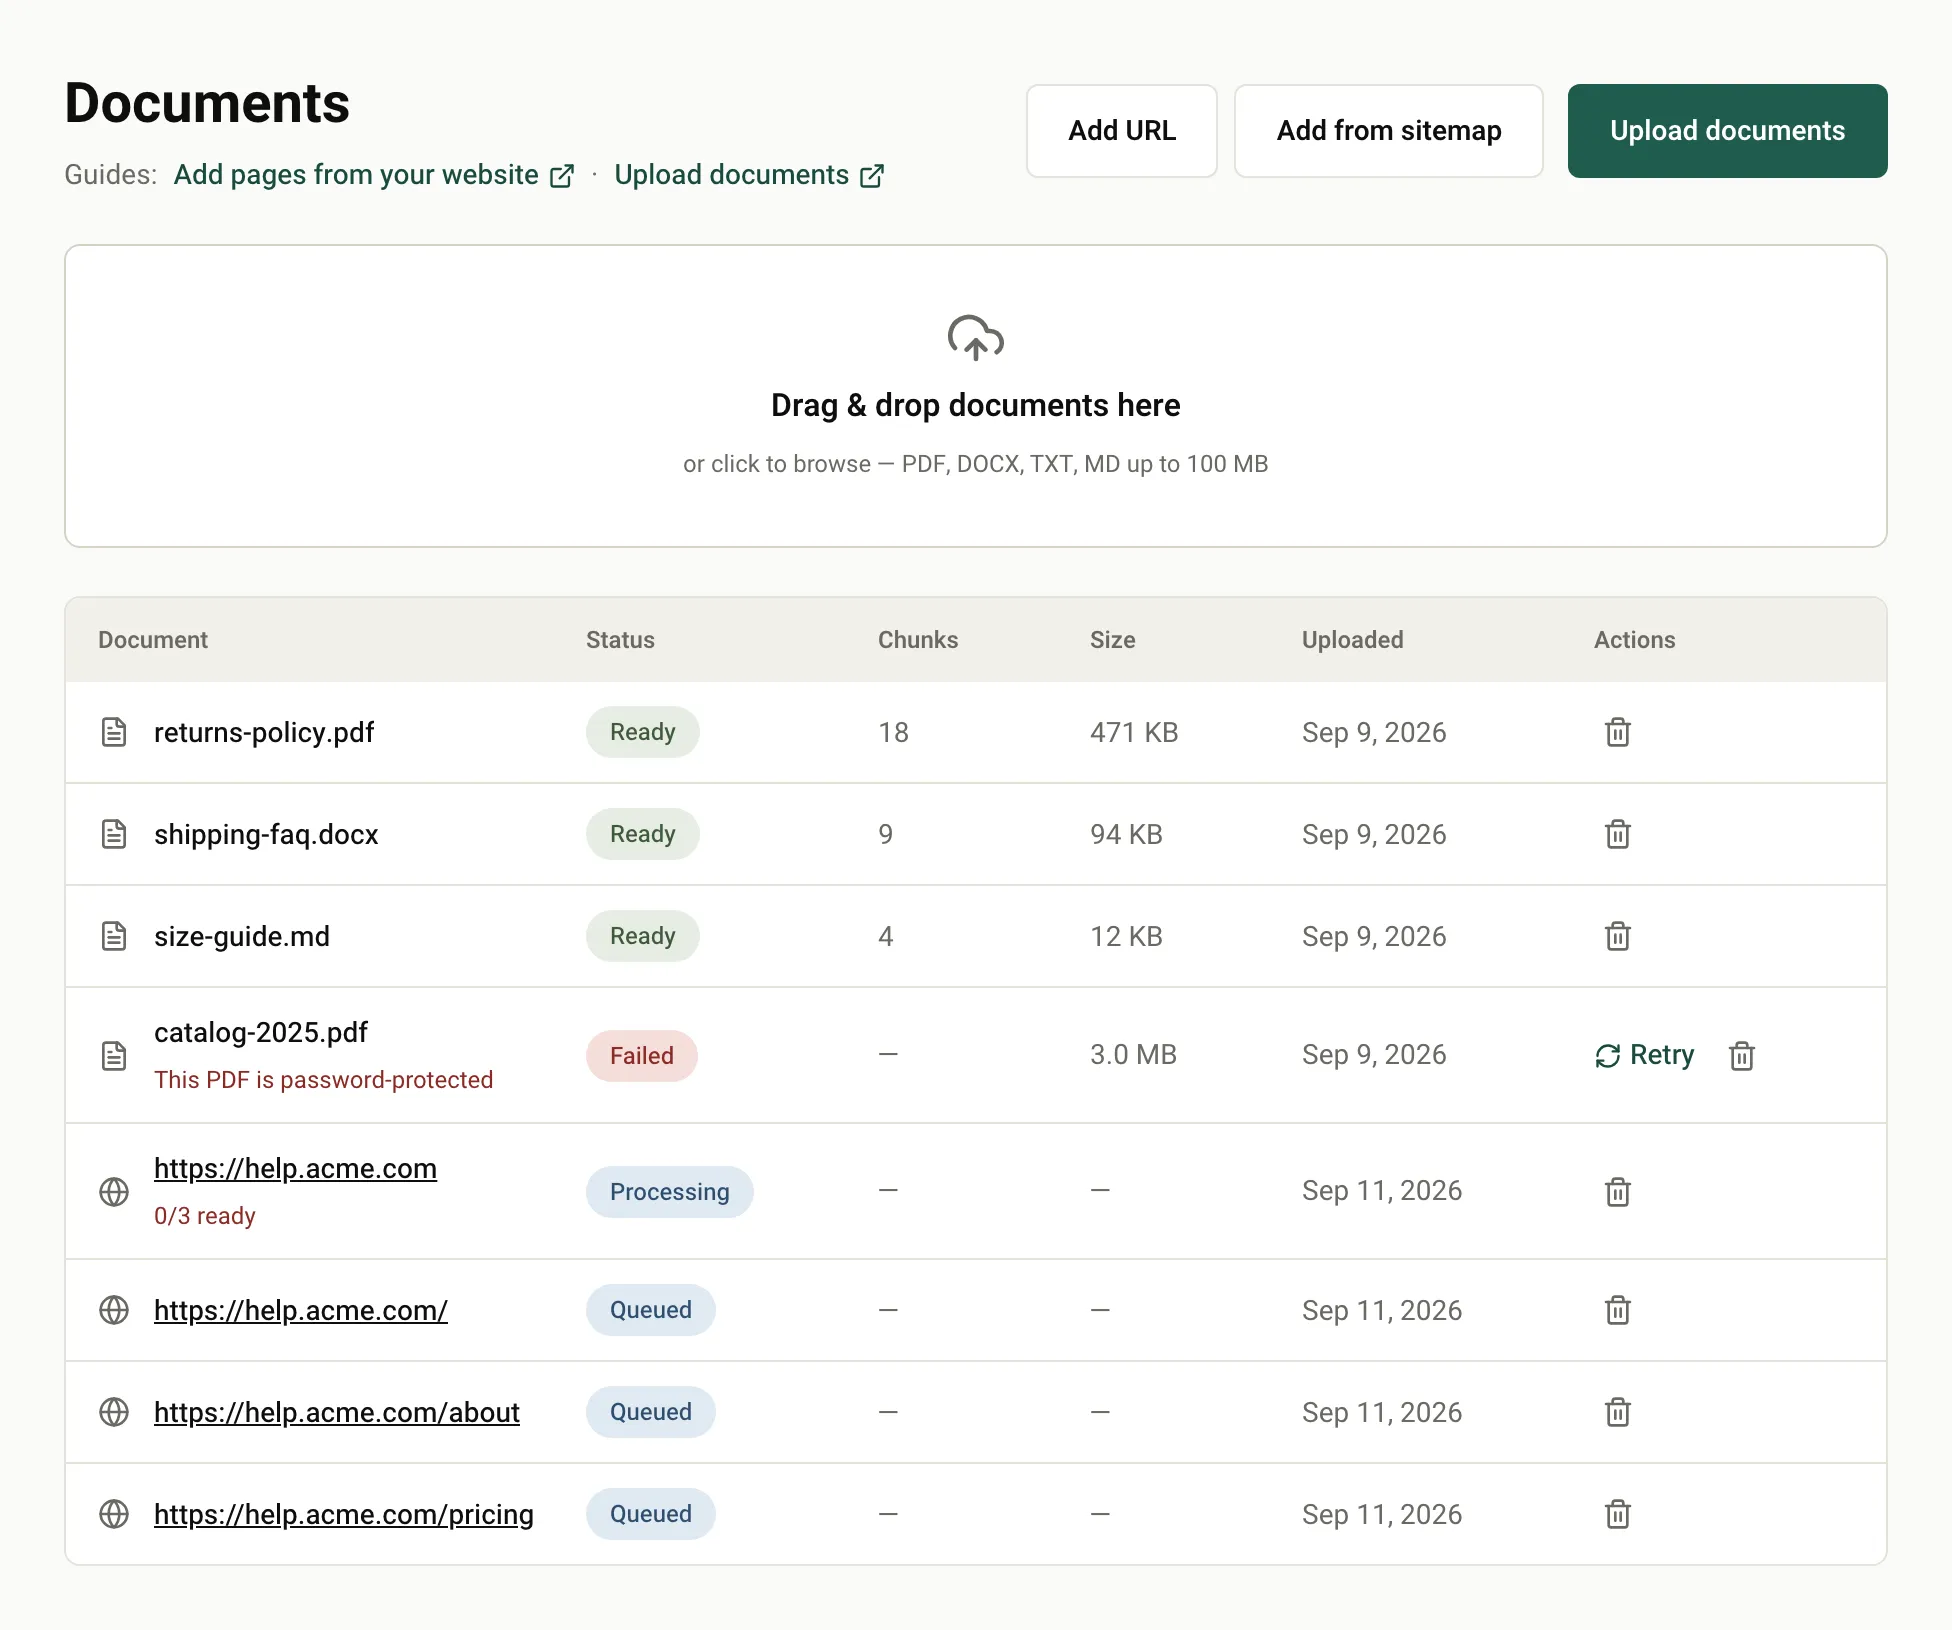This screenshot has height=1630, width=1952.
Task: Click the Documents page heading
Action: (207, 103)
